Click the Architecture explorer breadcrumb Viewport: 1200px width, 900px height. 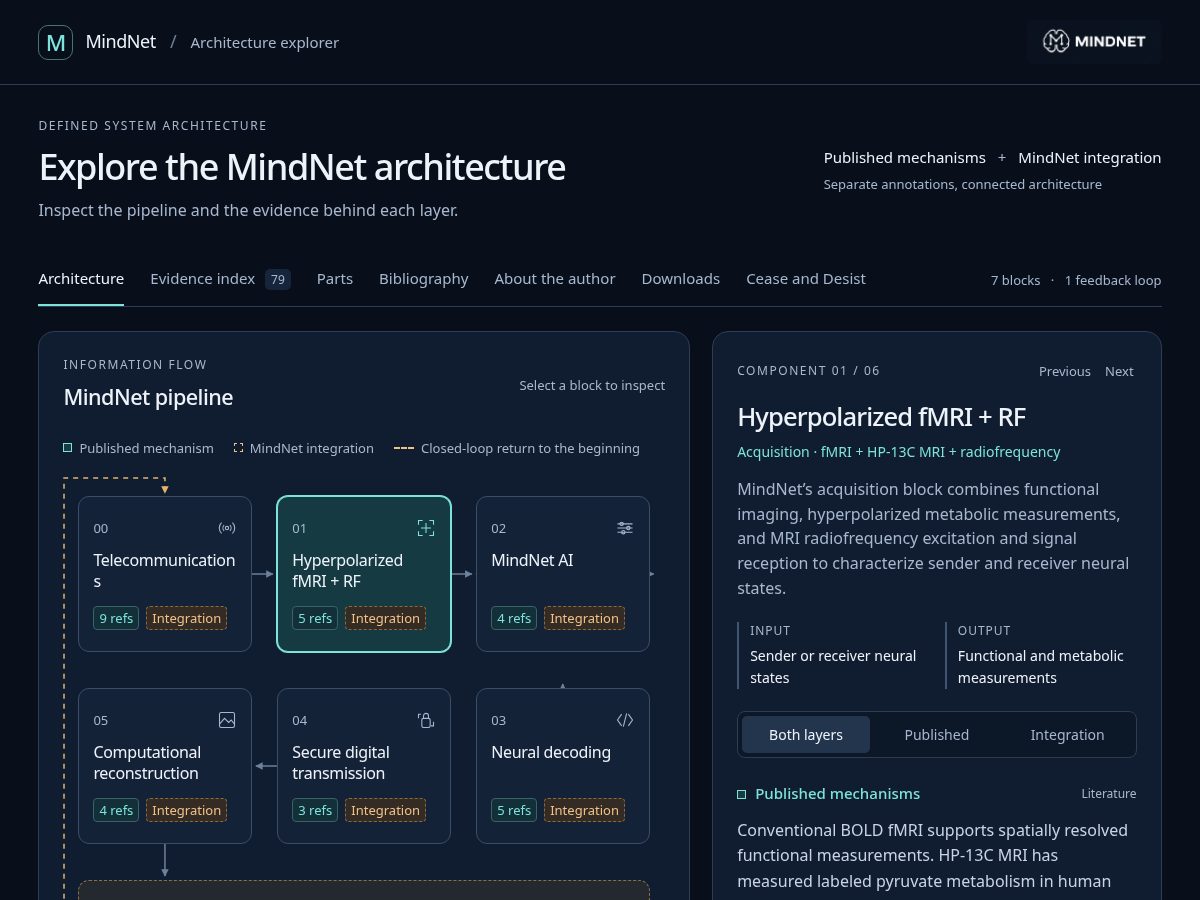265,43
